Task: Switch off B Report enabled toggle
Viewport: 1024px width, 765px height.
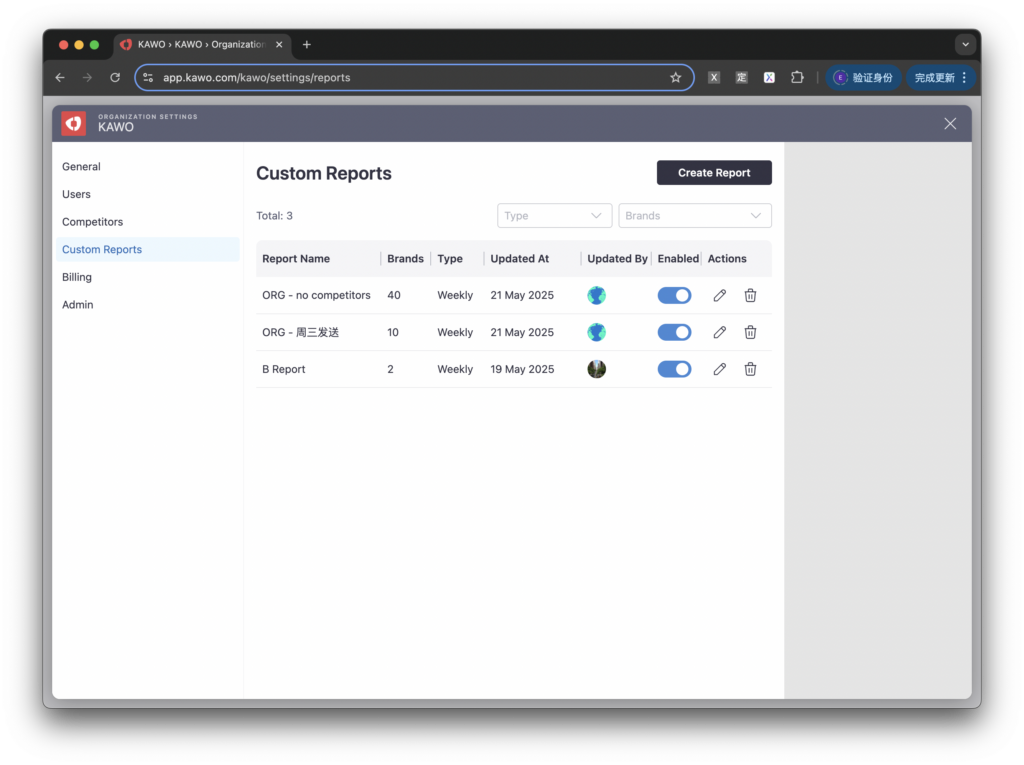Action: [x=674, y=370]
